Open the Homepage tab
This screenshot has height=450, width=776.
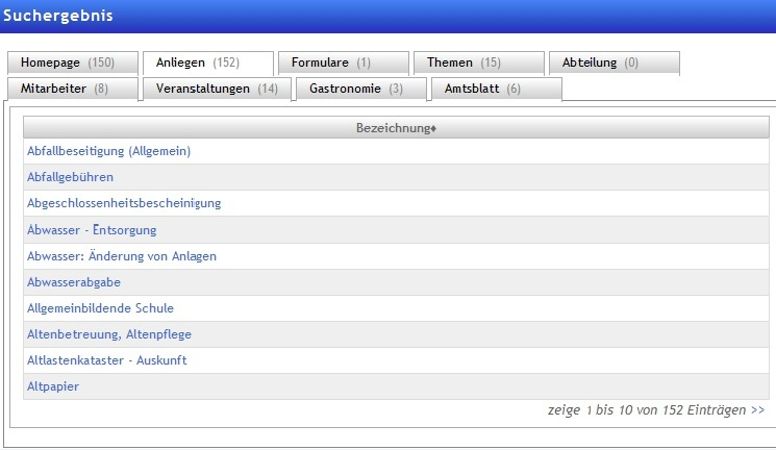(68, 63)
